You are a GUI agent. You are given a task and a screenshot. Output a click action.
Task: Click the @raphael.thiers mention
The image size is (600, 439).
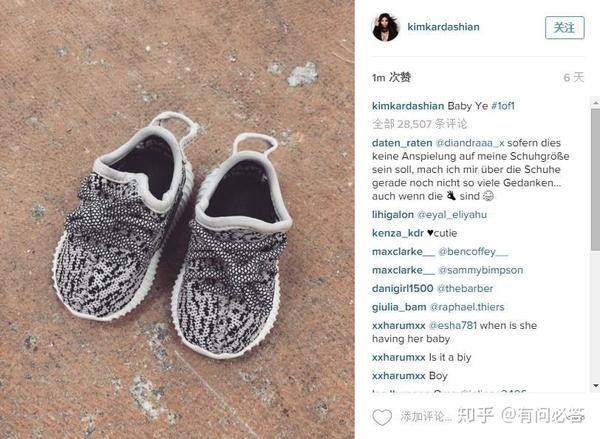click(467, 307)
